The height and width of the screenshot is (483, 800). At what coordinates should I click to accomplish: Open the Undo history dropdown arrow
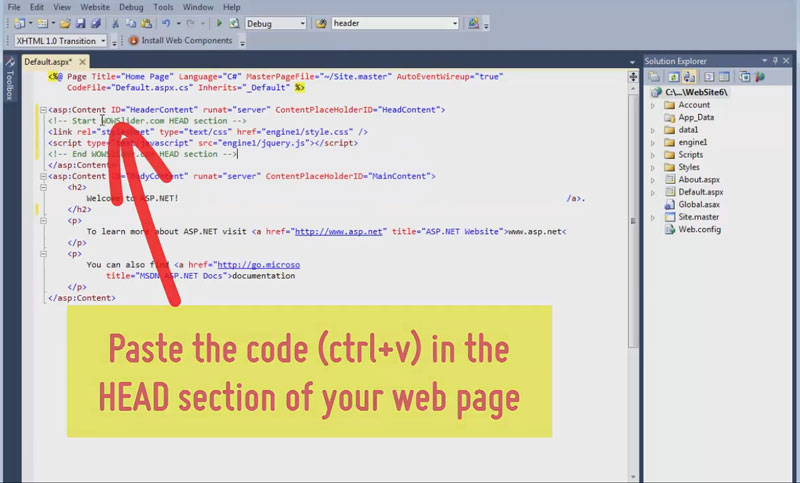tap(178, 23)
